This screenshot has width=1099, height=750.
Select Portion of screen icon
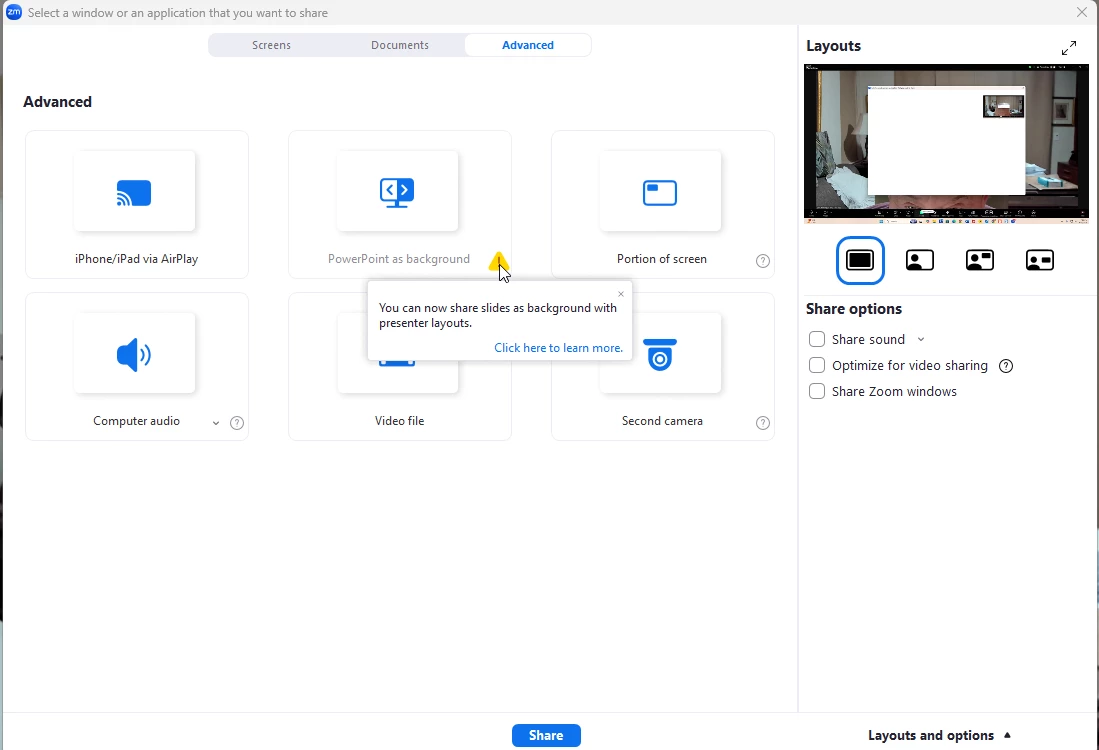(660, 193)
